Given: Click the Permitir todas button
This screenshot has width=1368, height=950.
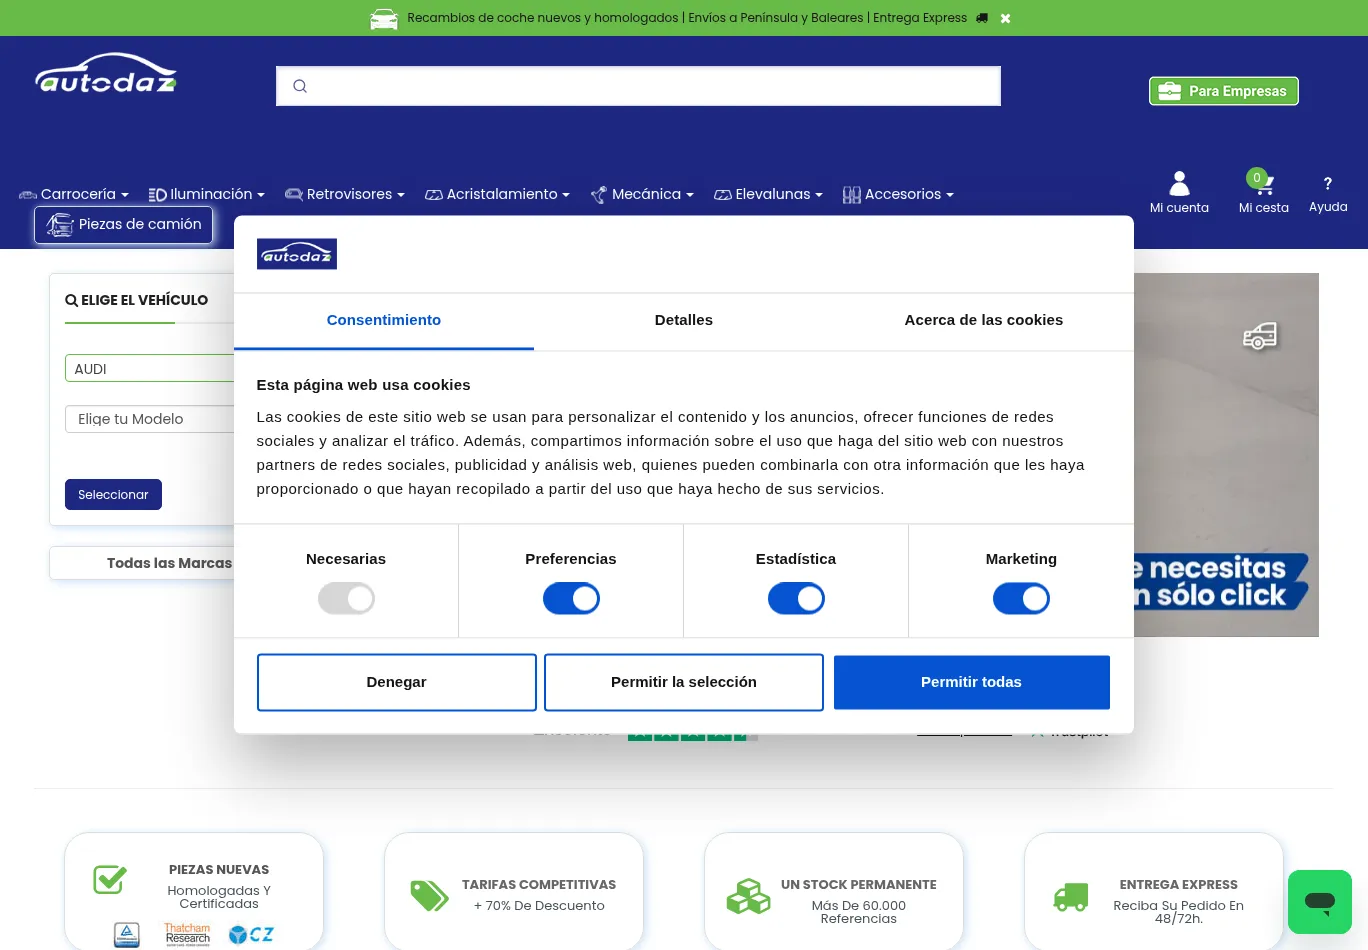Looking at the screenshot, I should [x=971, y=682].
